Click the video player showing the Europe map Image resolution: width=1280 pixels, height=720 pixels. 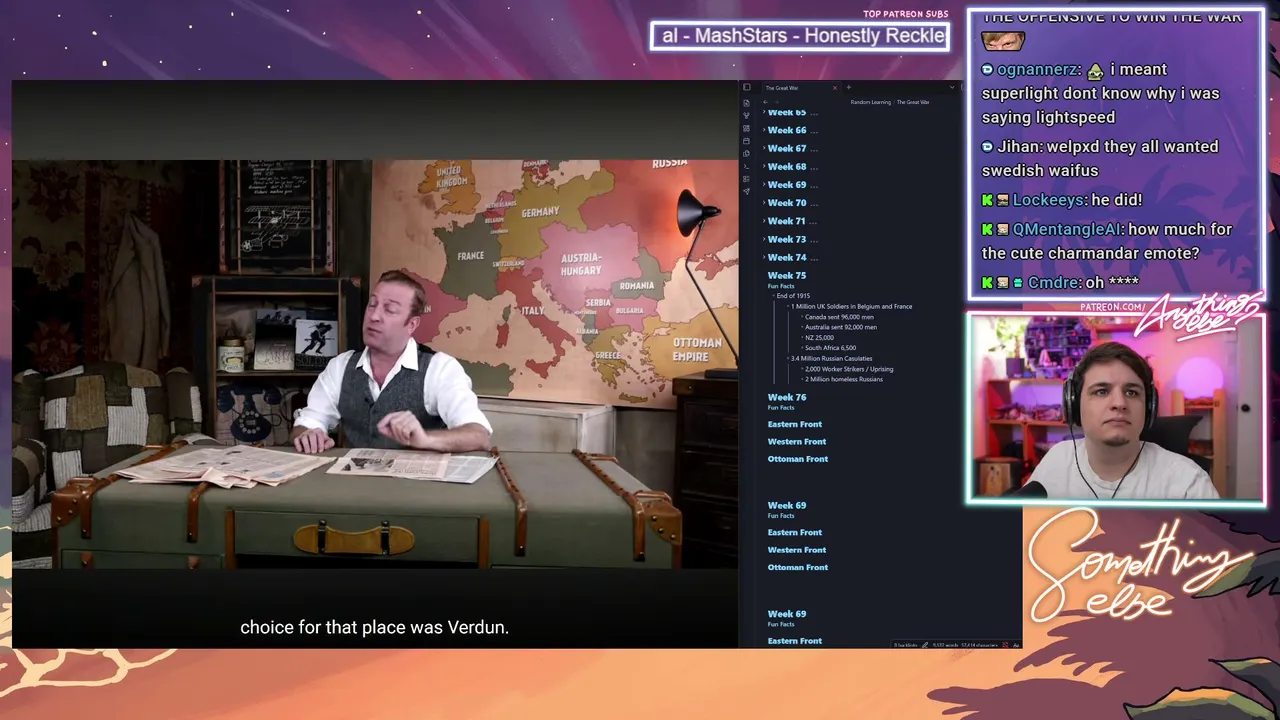[375, 365]
